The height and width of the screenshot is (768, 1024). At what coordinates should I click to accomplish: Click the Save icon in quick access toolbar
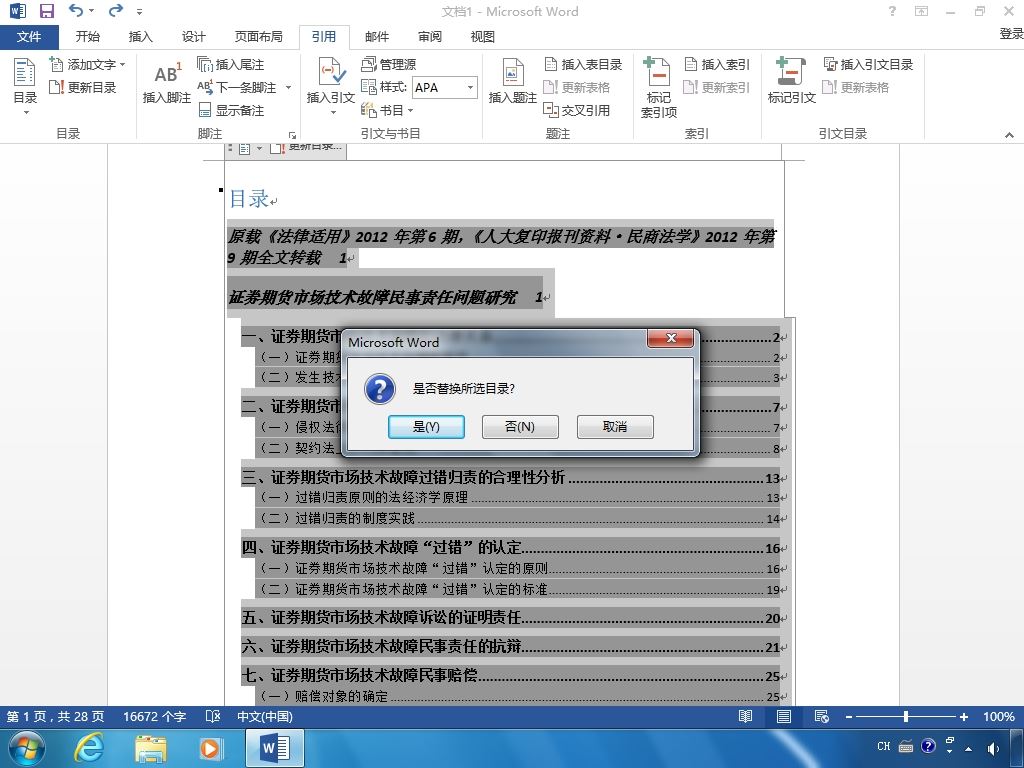[46, 11]
